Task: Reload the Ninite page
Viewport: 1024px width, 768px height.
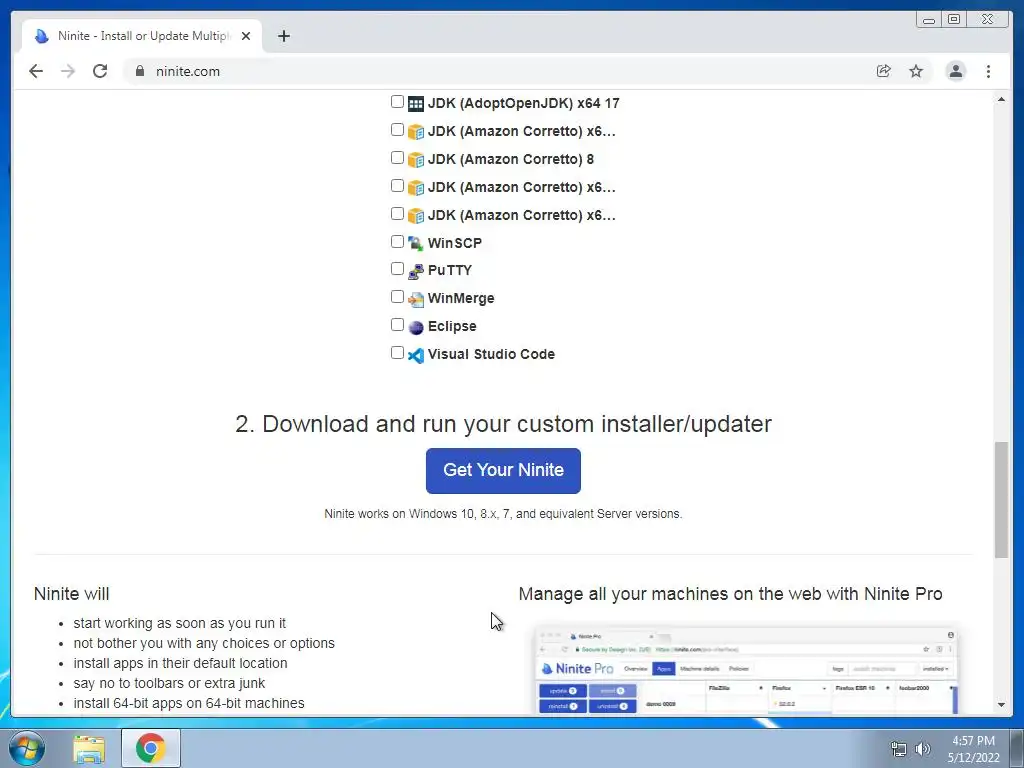Action: (100, 71)
